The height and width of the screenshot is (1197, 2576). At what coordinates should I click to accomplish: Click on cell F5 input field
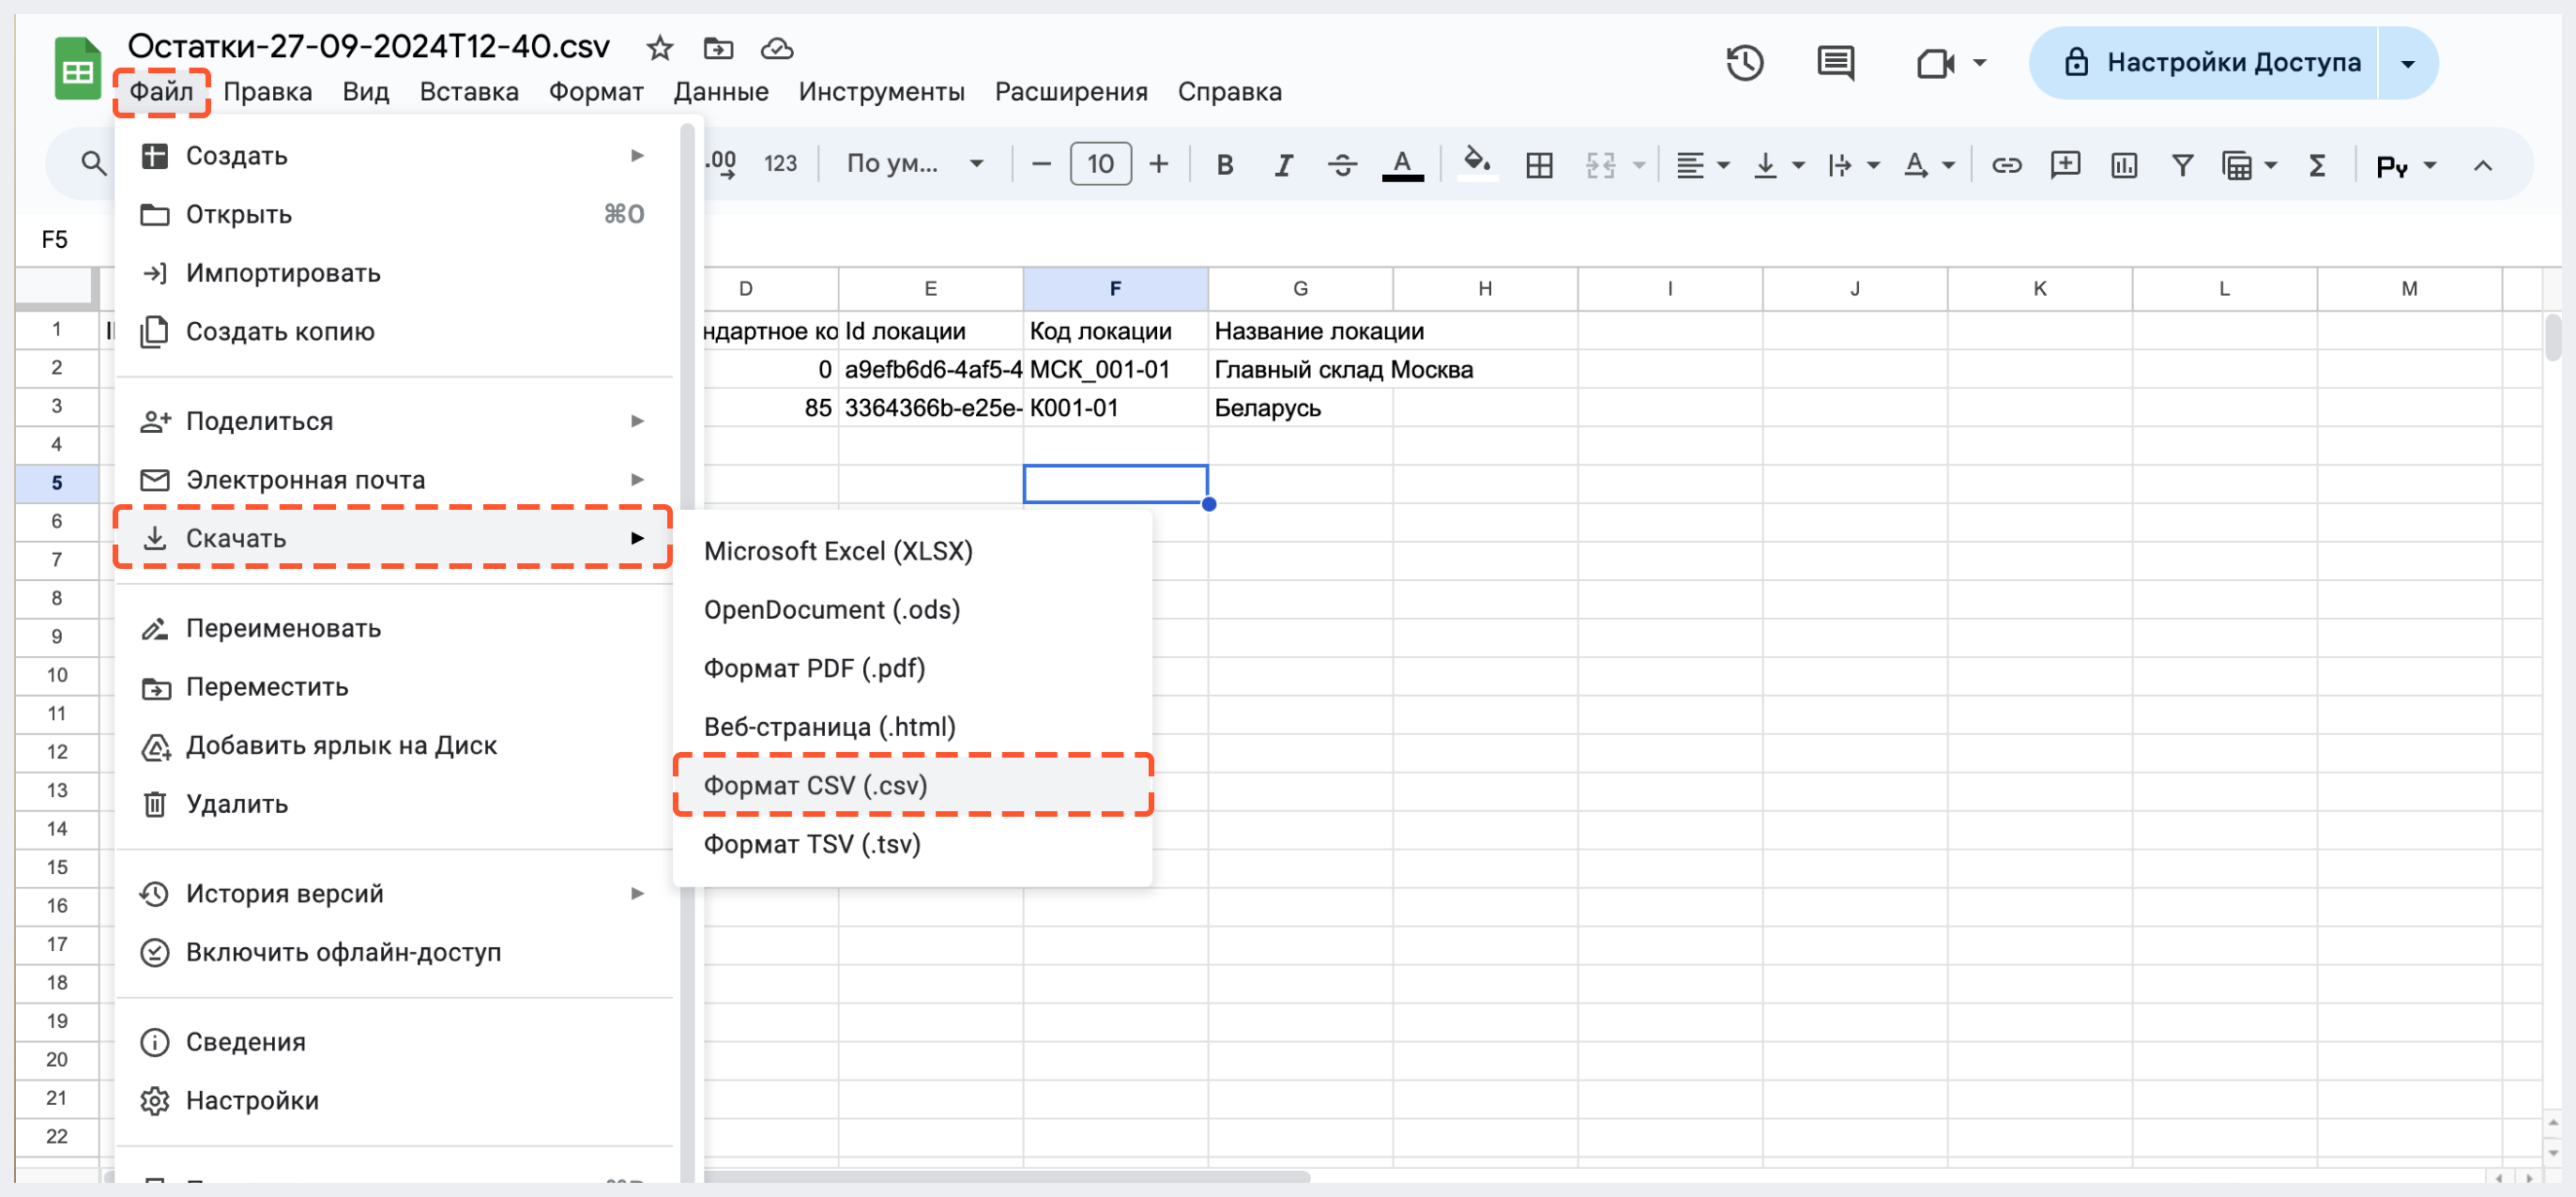[1116, 483]
